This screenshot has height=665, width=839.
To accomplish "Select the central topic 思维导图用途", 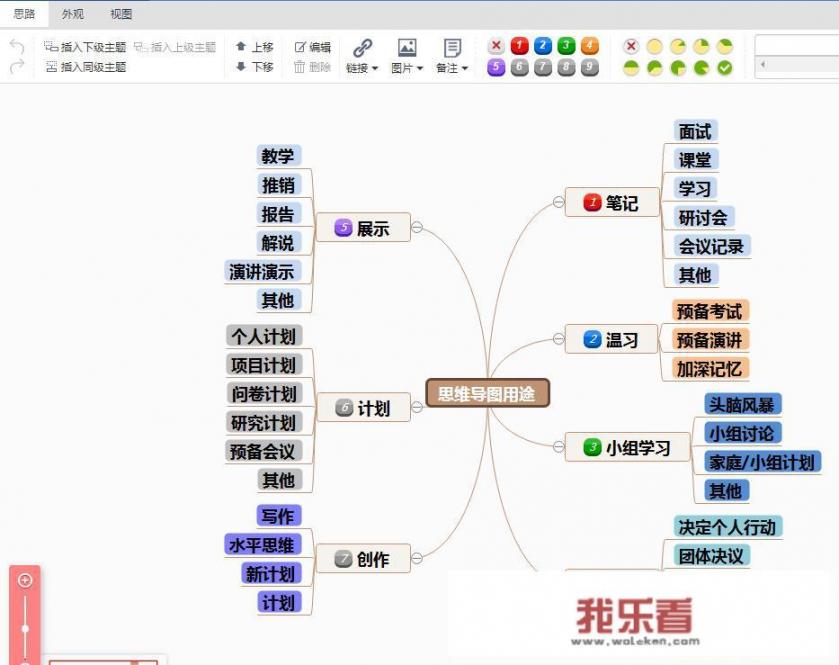I will [x=487, y=393].
